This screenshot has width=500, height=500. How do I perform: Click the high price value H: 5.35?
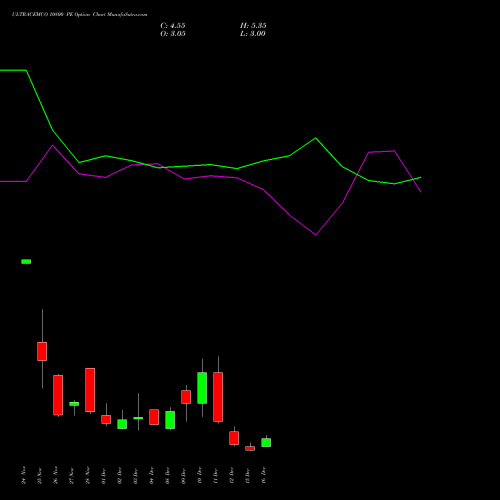pos(253,26)
